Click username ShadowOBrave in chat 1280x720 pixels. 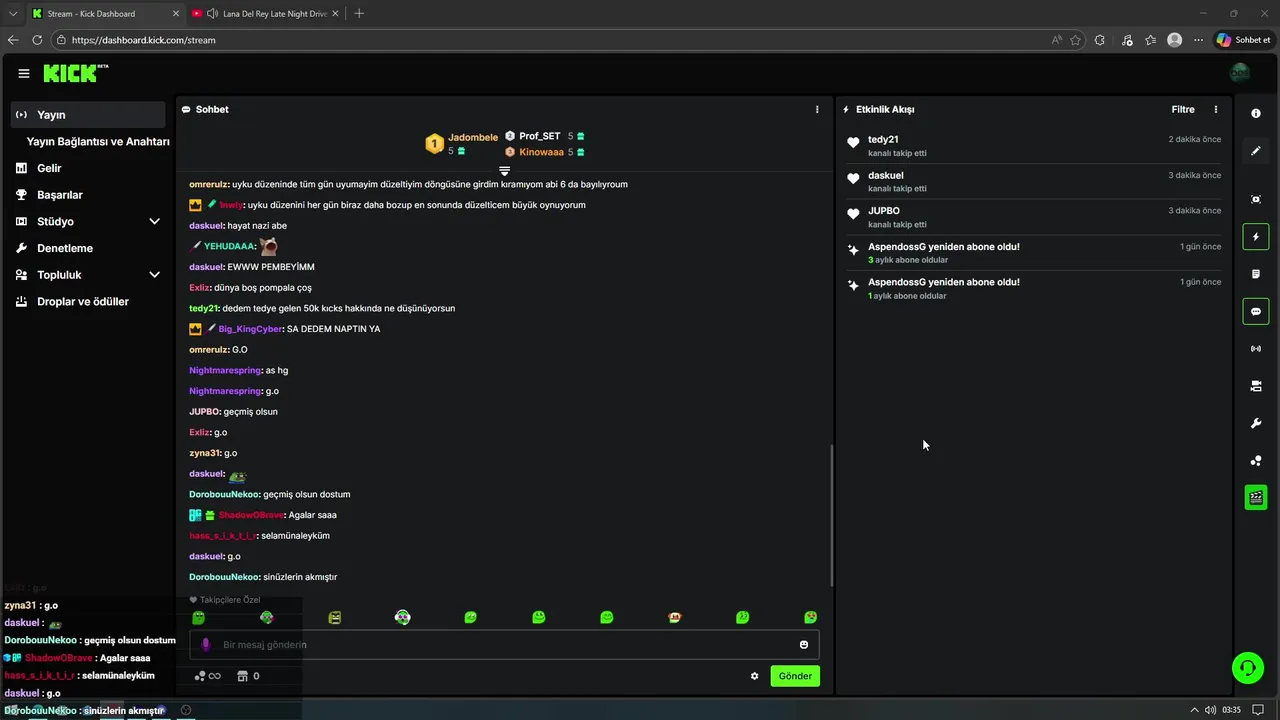[x=251, y=515]
